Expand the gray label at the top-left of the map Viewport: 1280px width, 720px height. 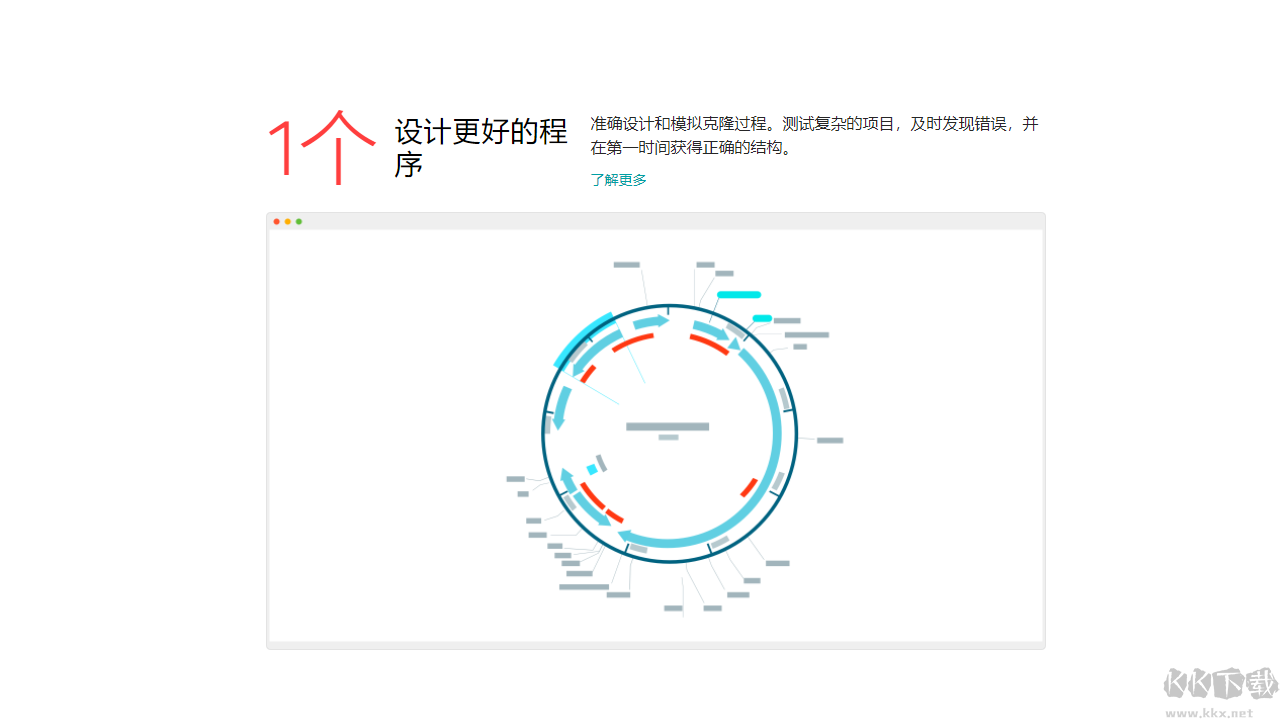pyautogui.click(x=626, y=264)
